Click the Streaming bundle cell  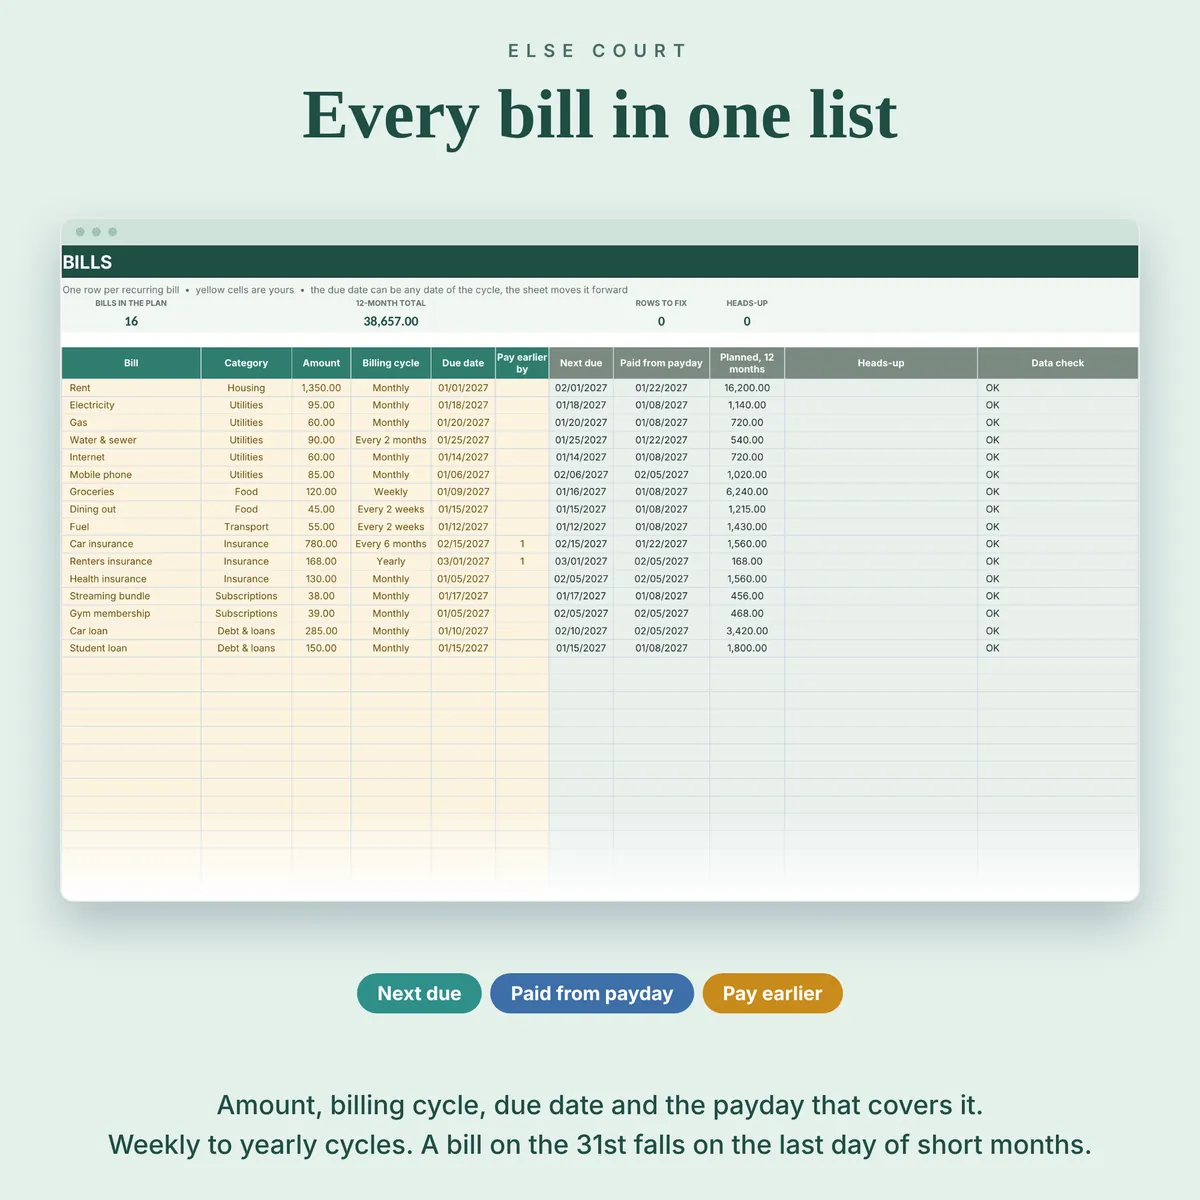pos(131,596)
